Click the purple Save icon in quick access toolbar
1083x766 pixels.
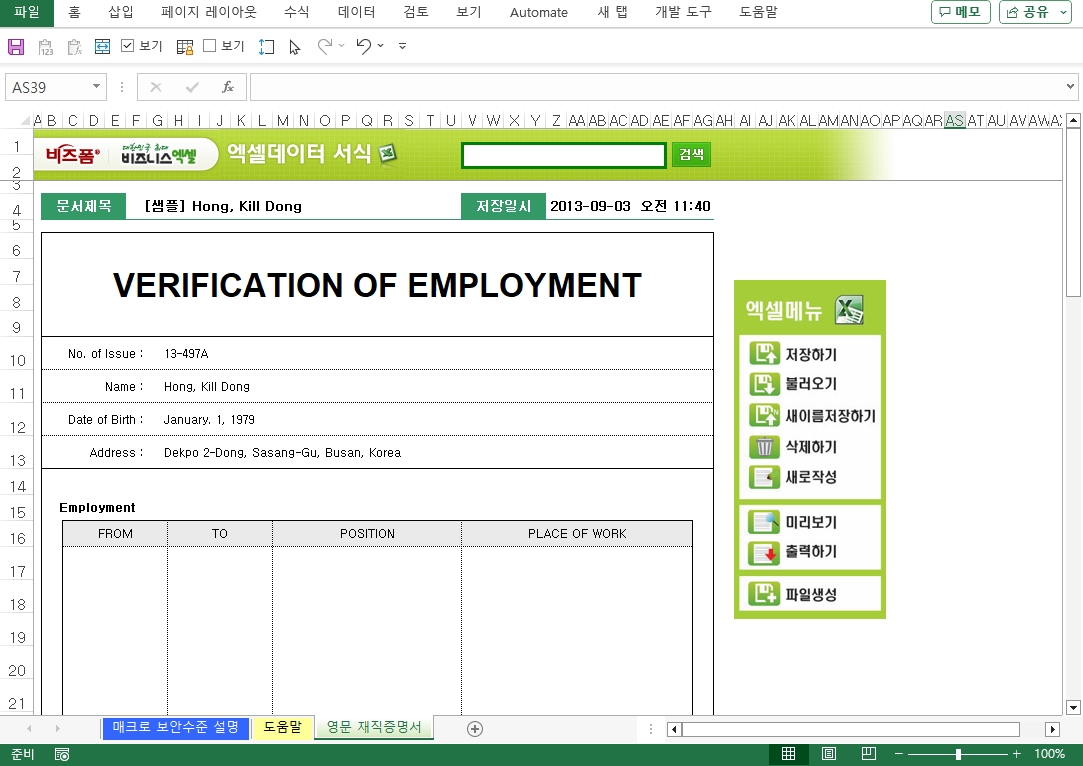[x=16, y=46]
